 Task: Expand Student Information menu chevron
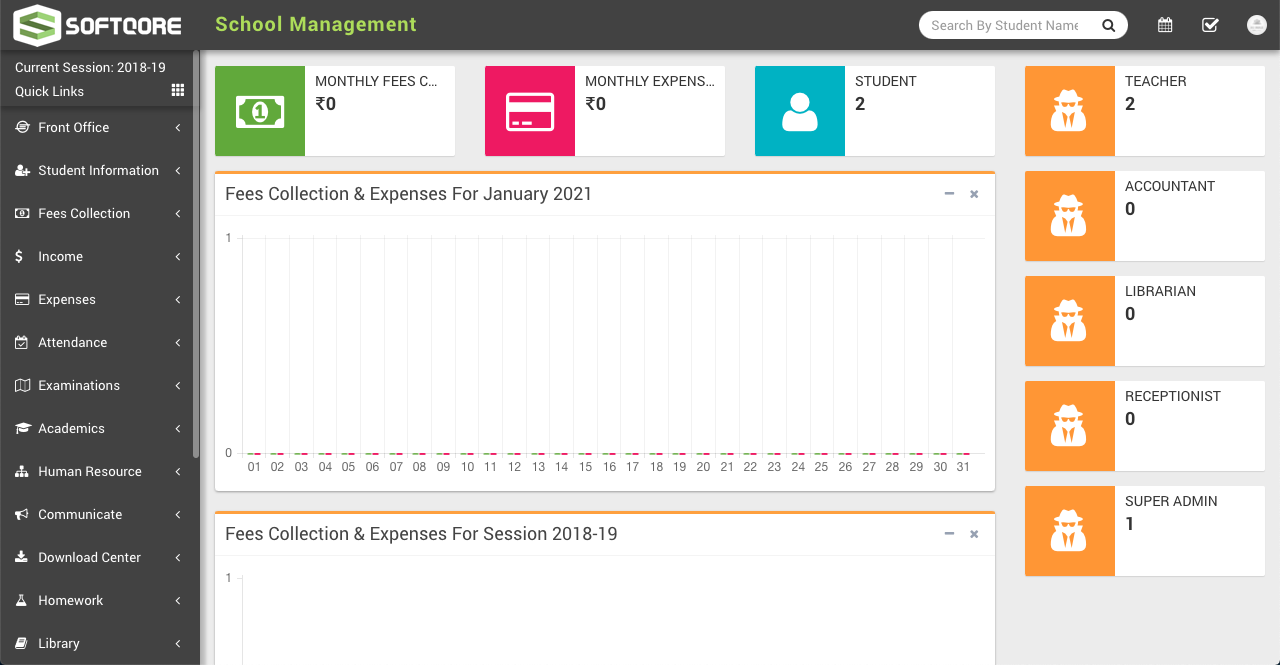point(178,170)
